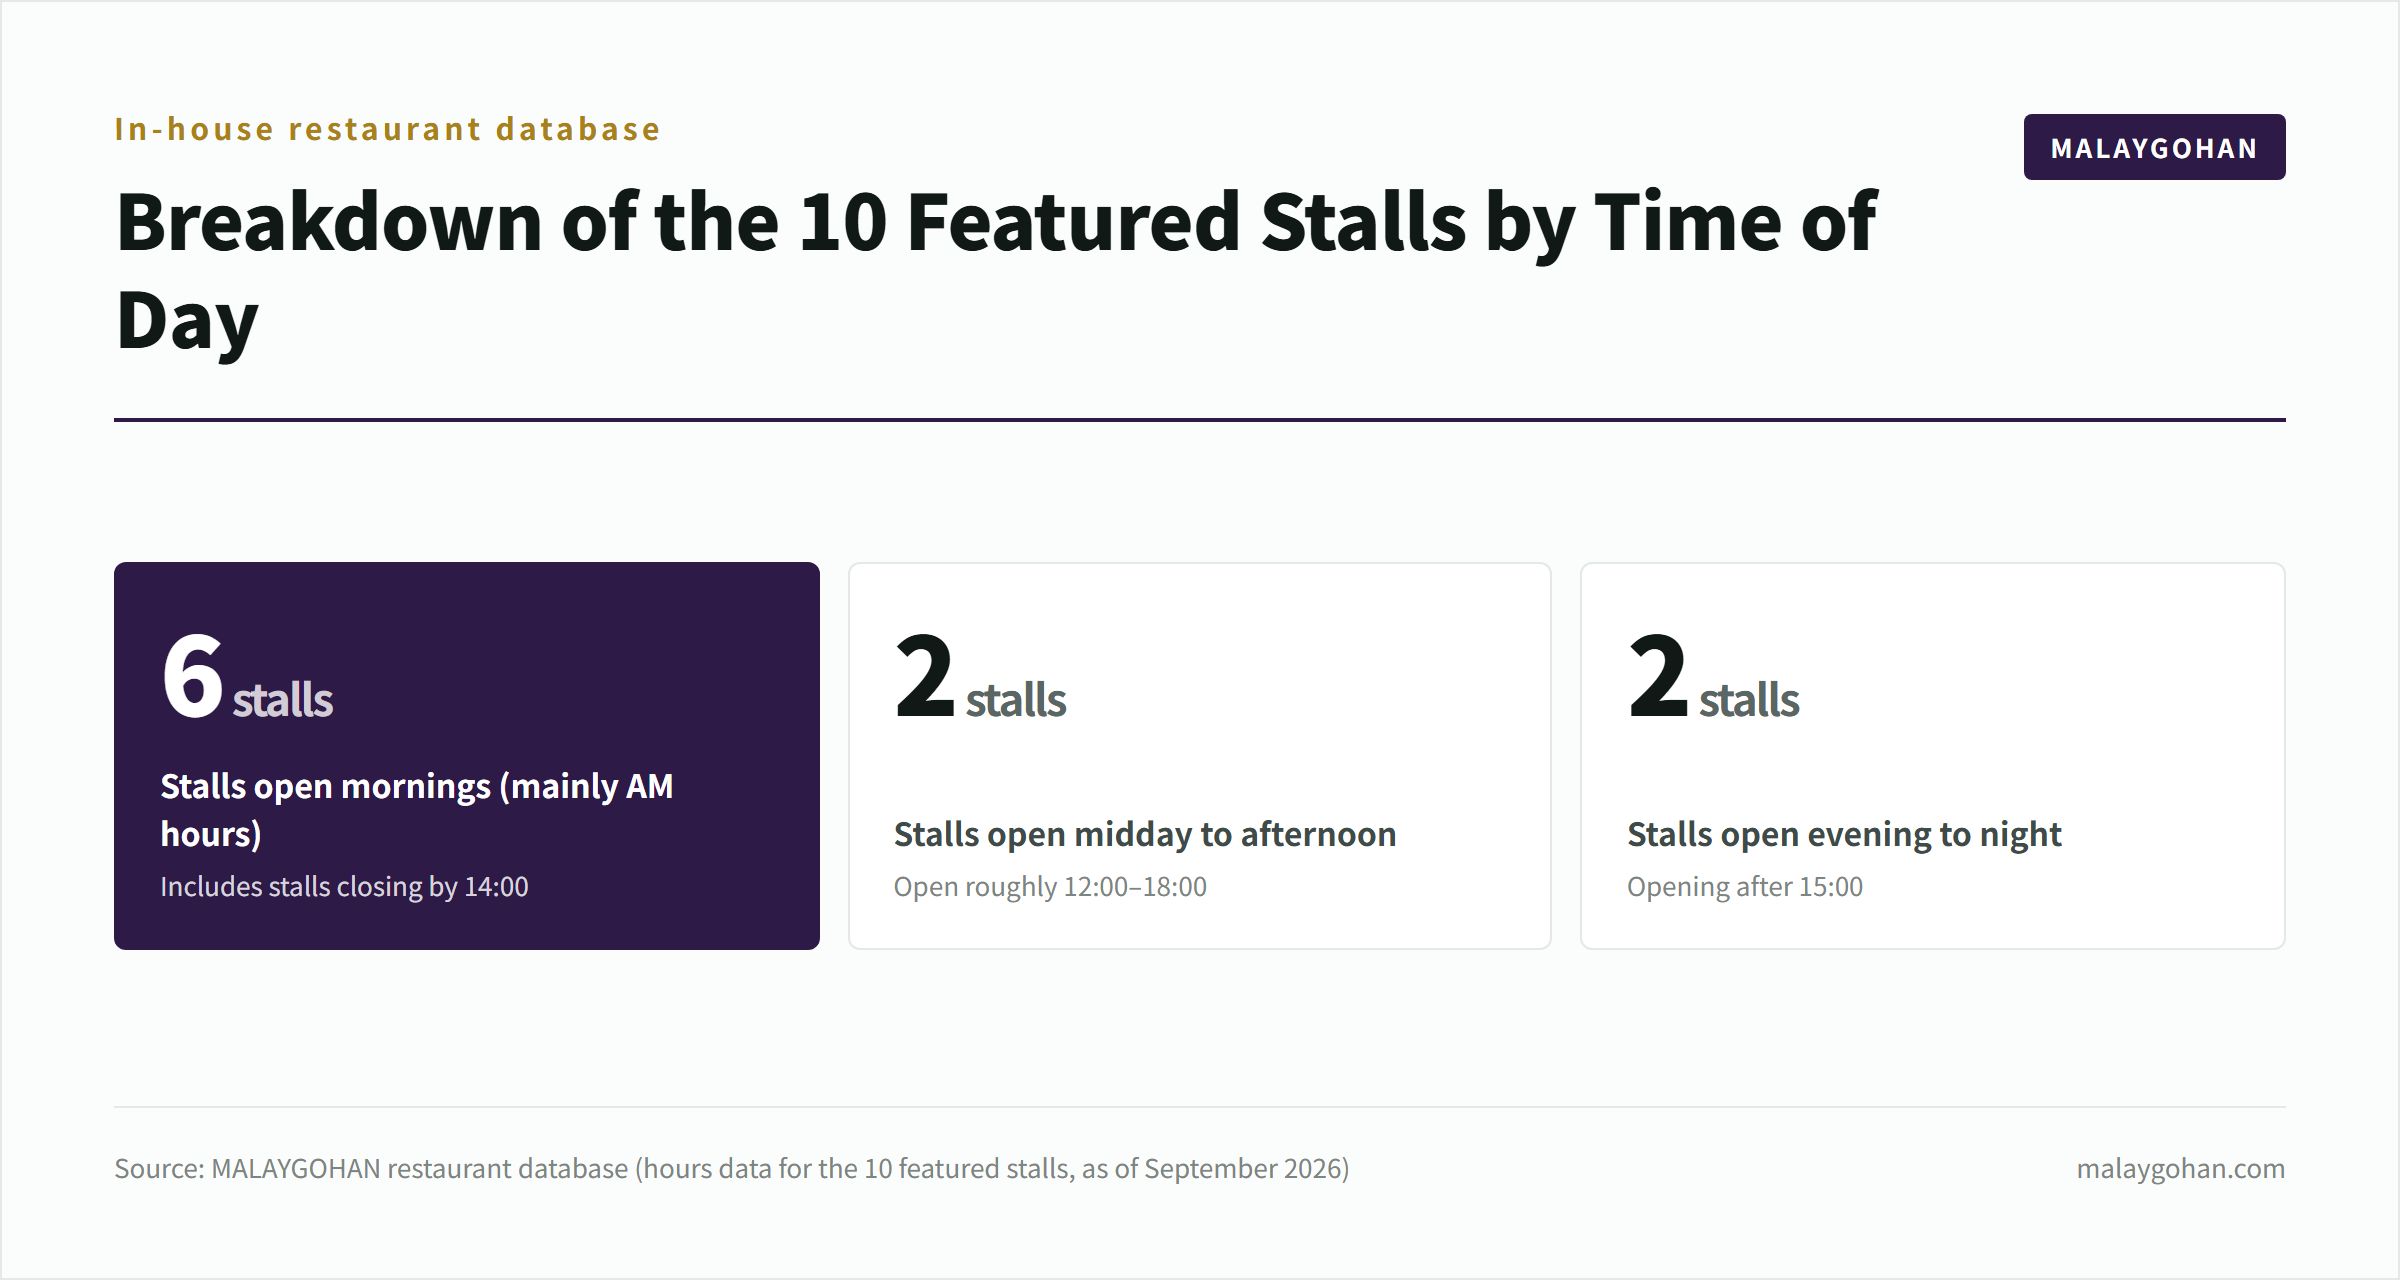Select the evening to night stalls card

1933,756
